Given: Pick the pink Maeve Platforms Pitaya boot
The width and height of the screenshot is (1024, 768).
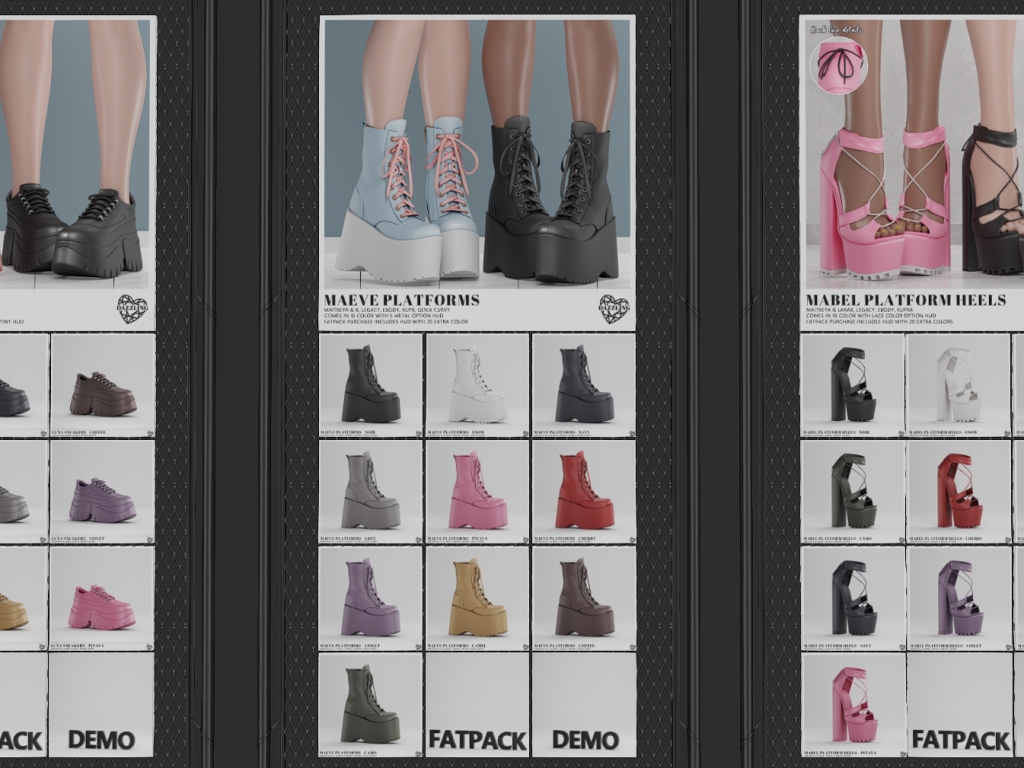Looking at the screenshot, I should pyautogui.click(x=477, y=492).
